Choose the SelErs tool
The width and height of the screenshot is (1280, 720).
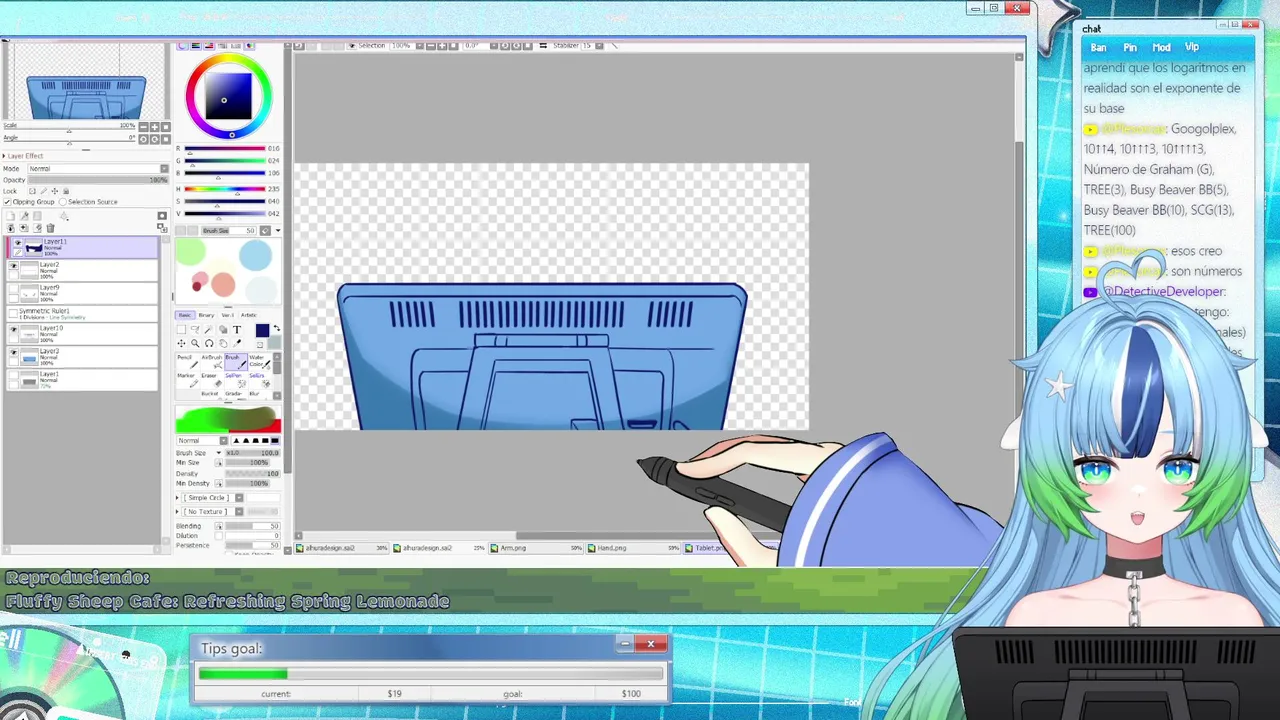[x=259, y=380]
